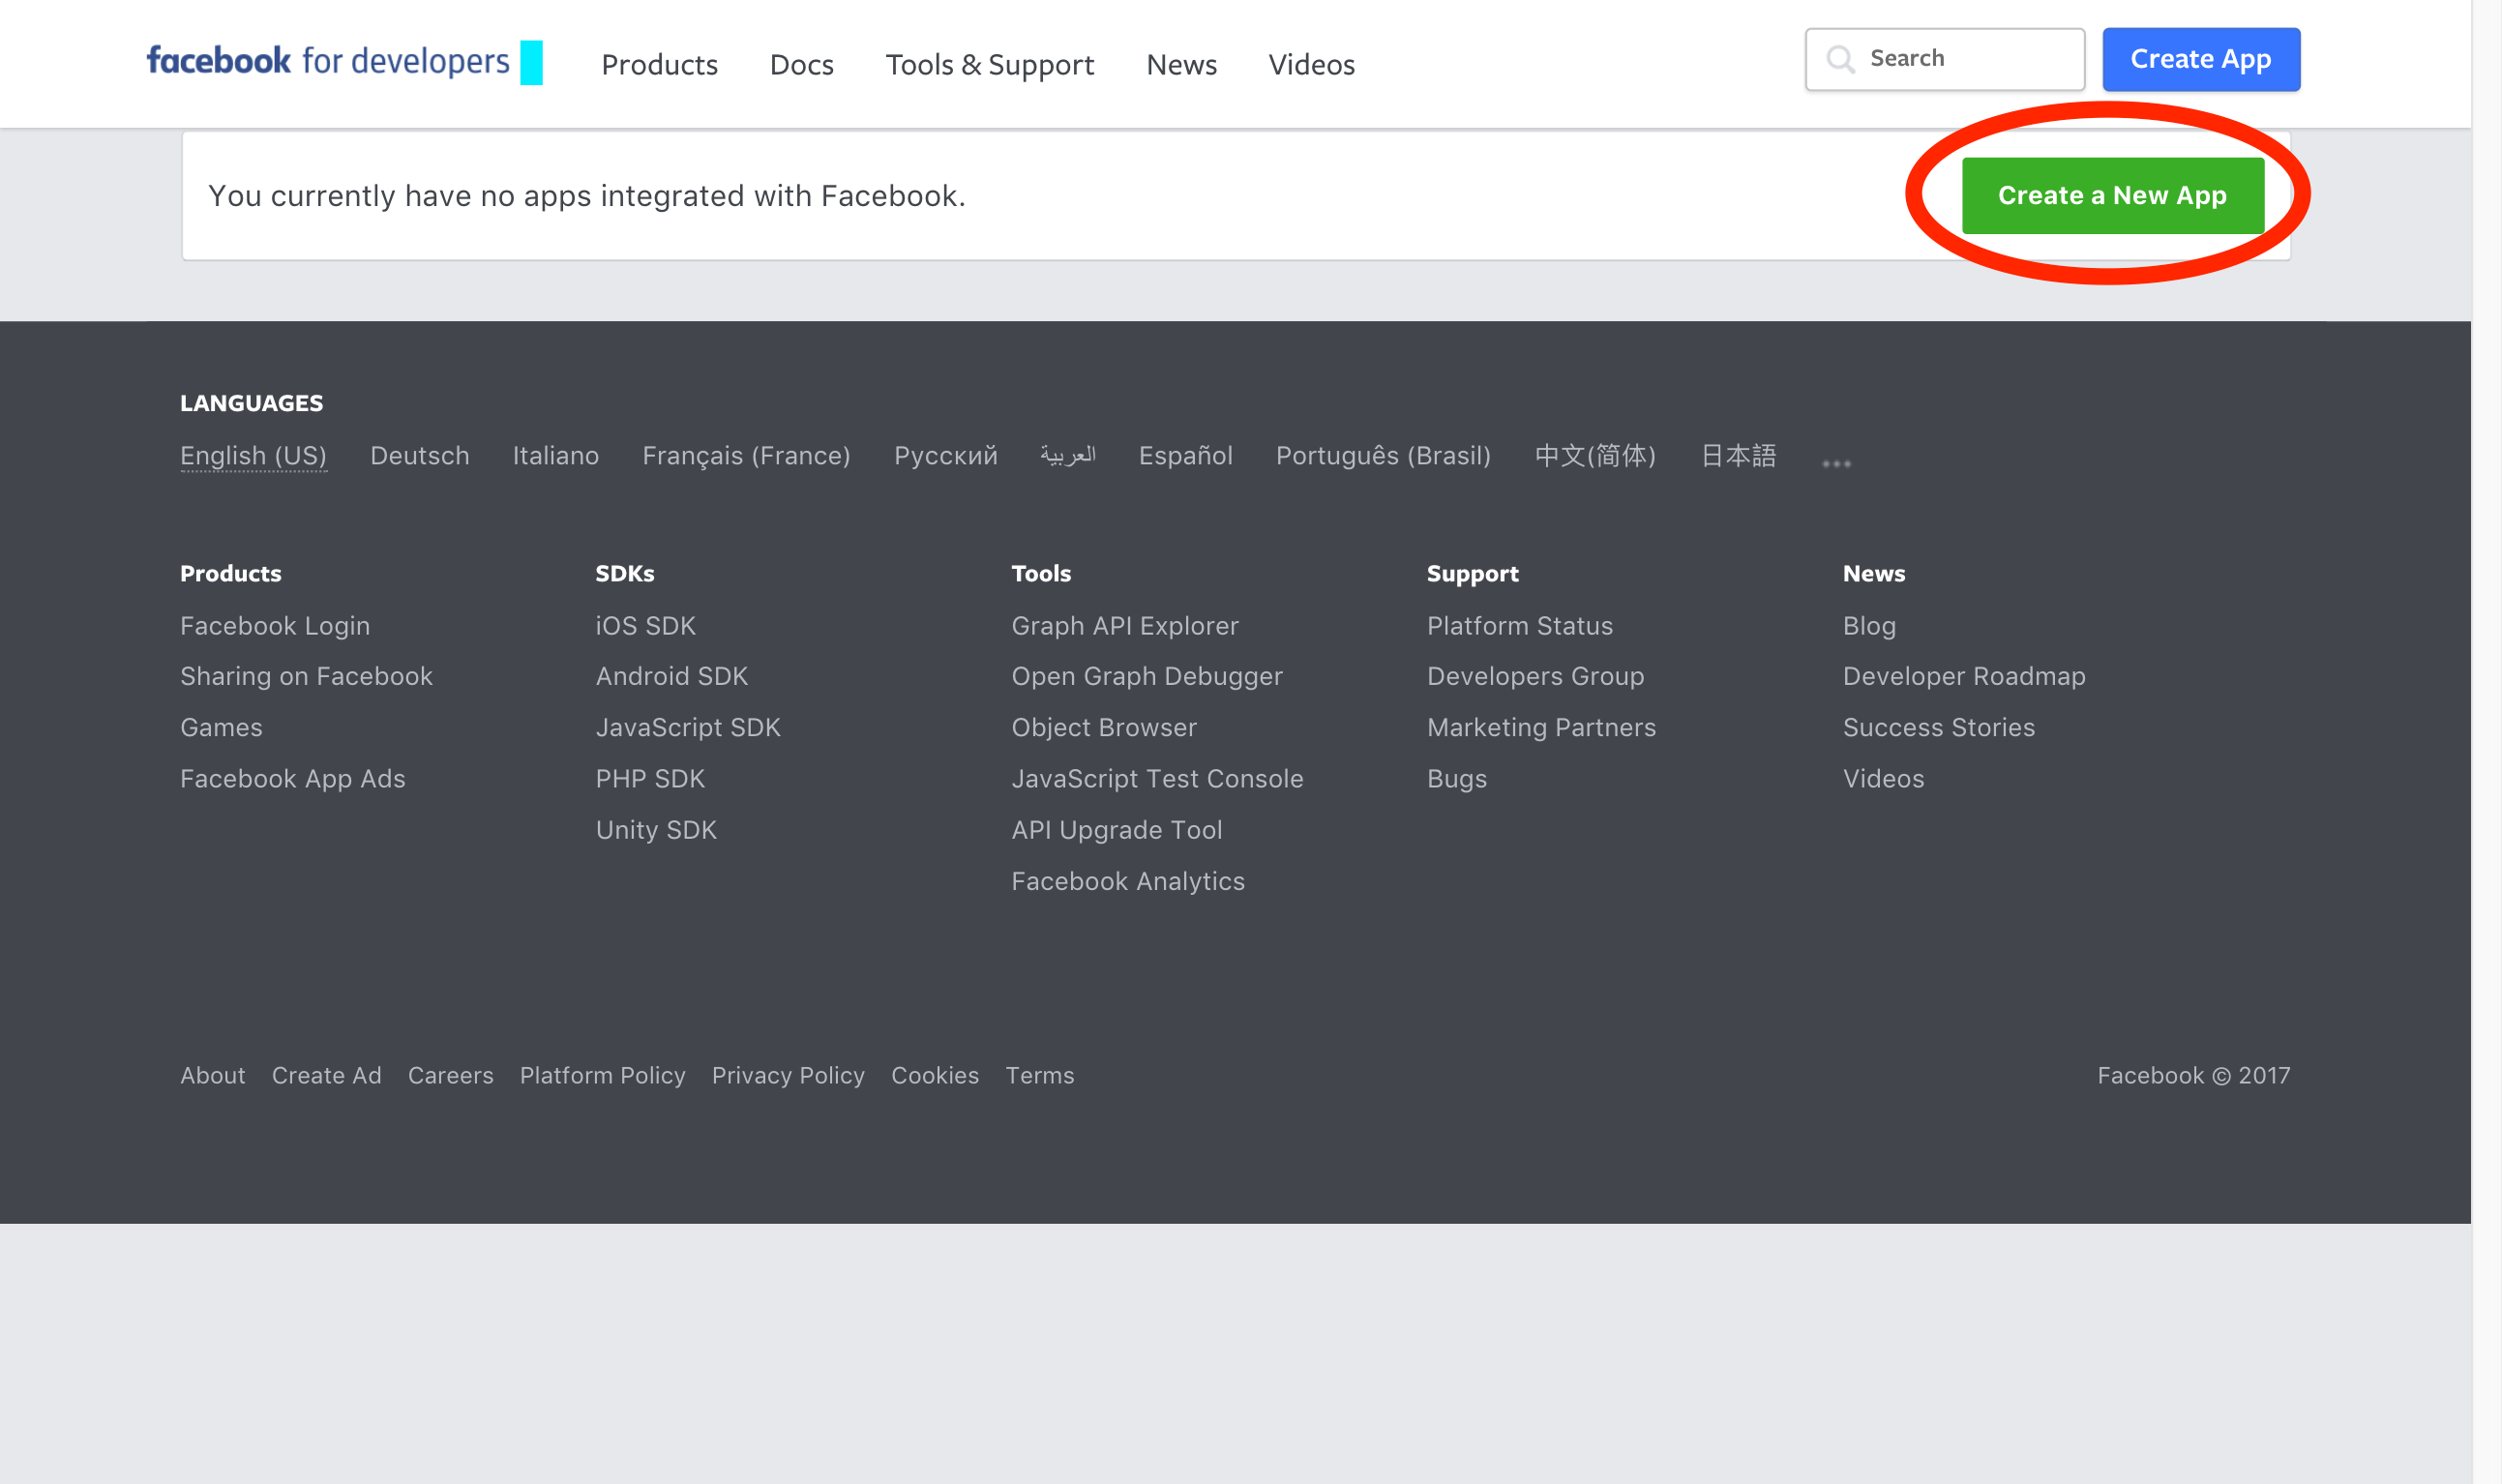Image resolution: width=2502 pixels, height=1484 pixels.
Task: Switch language to Español
Action: click(1185, 456)
